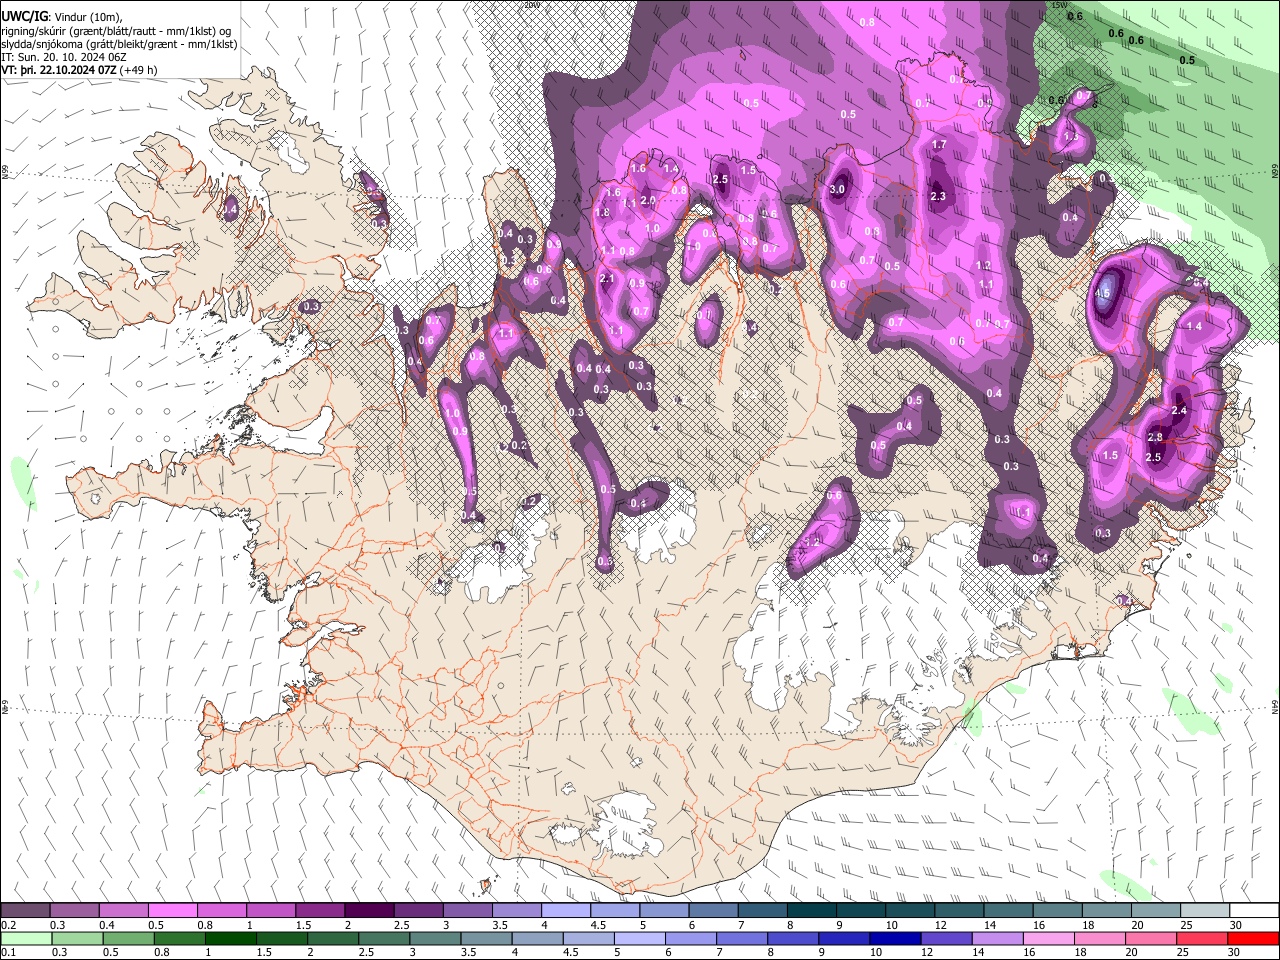Click the 2.0 value in the north
Image resolution: width=1280 pixels, height=960 pixels.
(648, 200)
